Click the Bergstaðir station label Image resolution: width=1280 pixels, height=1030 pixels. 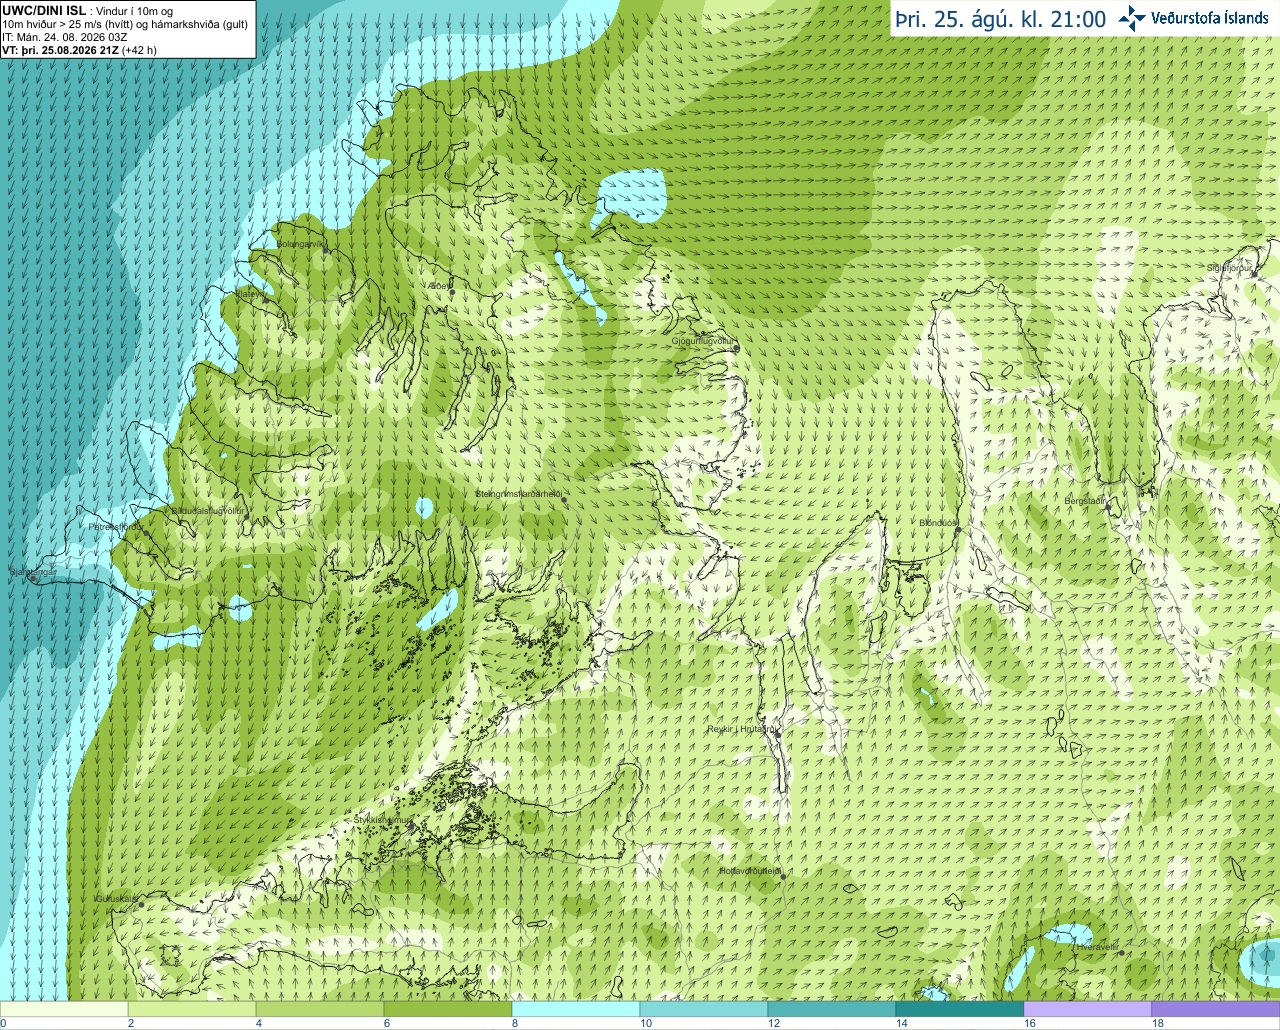pos(1085,501)
